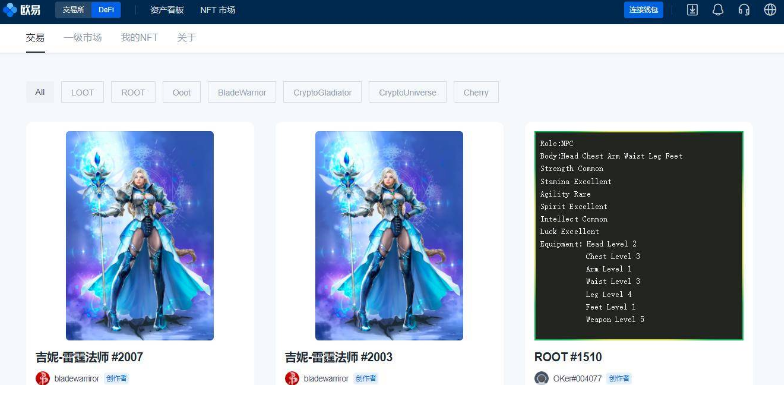Select the 关于 tab

click(186, 38)
